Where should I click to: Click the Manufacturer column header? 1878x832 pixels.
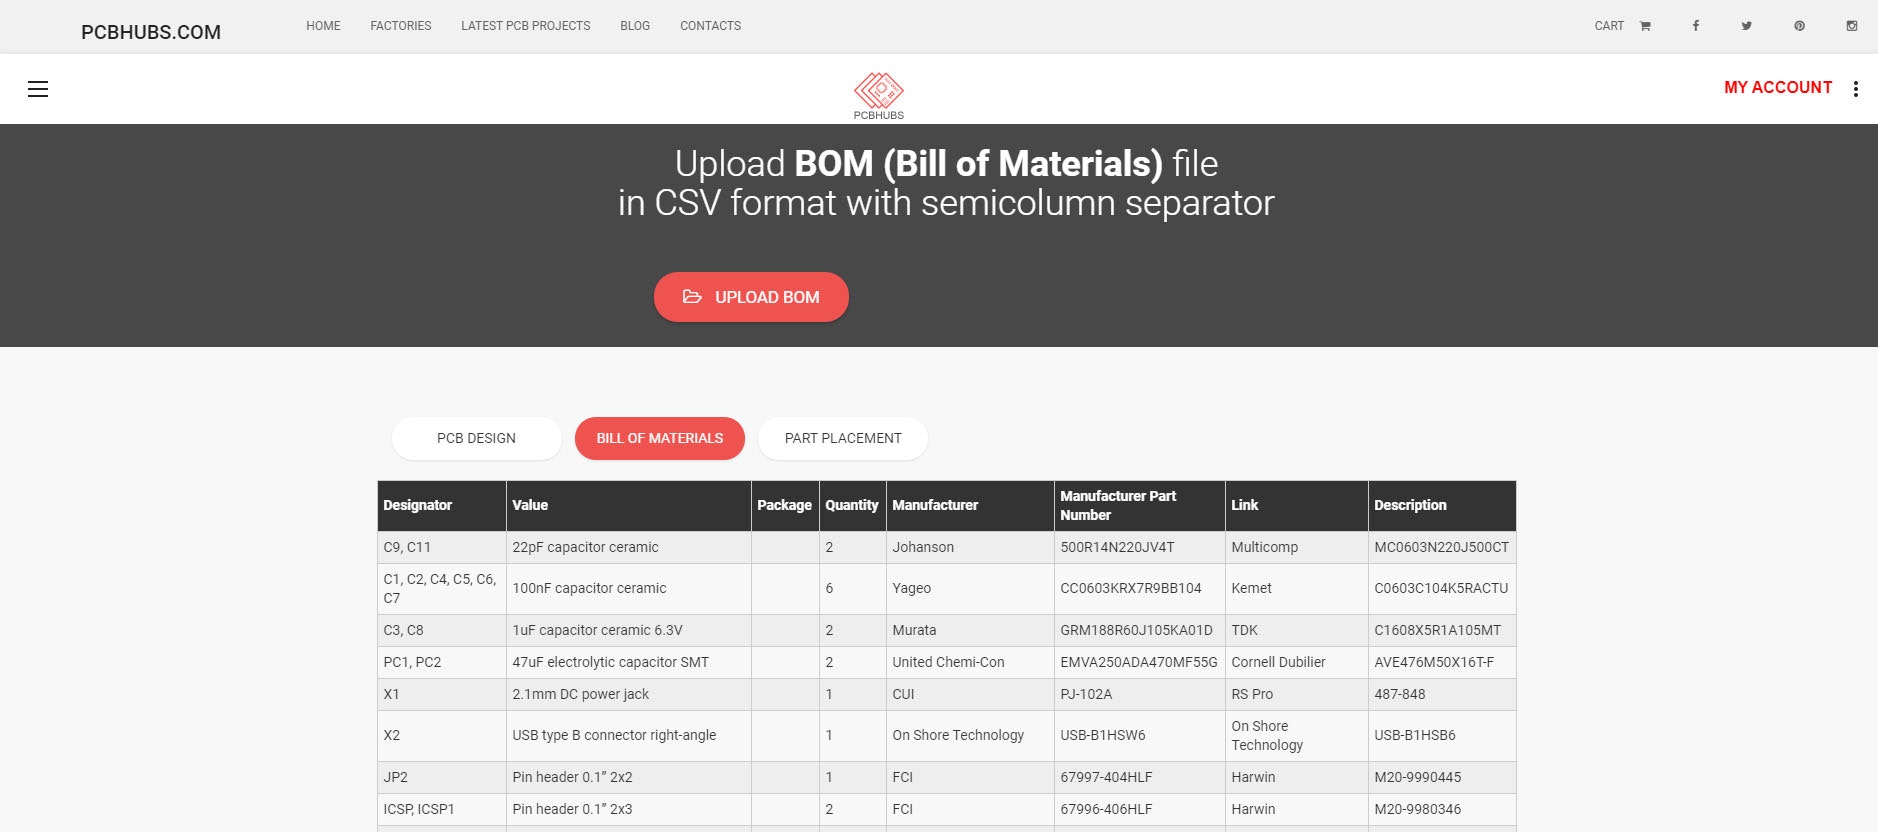pyautogui.click(x=970, y=505)
